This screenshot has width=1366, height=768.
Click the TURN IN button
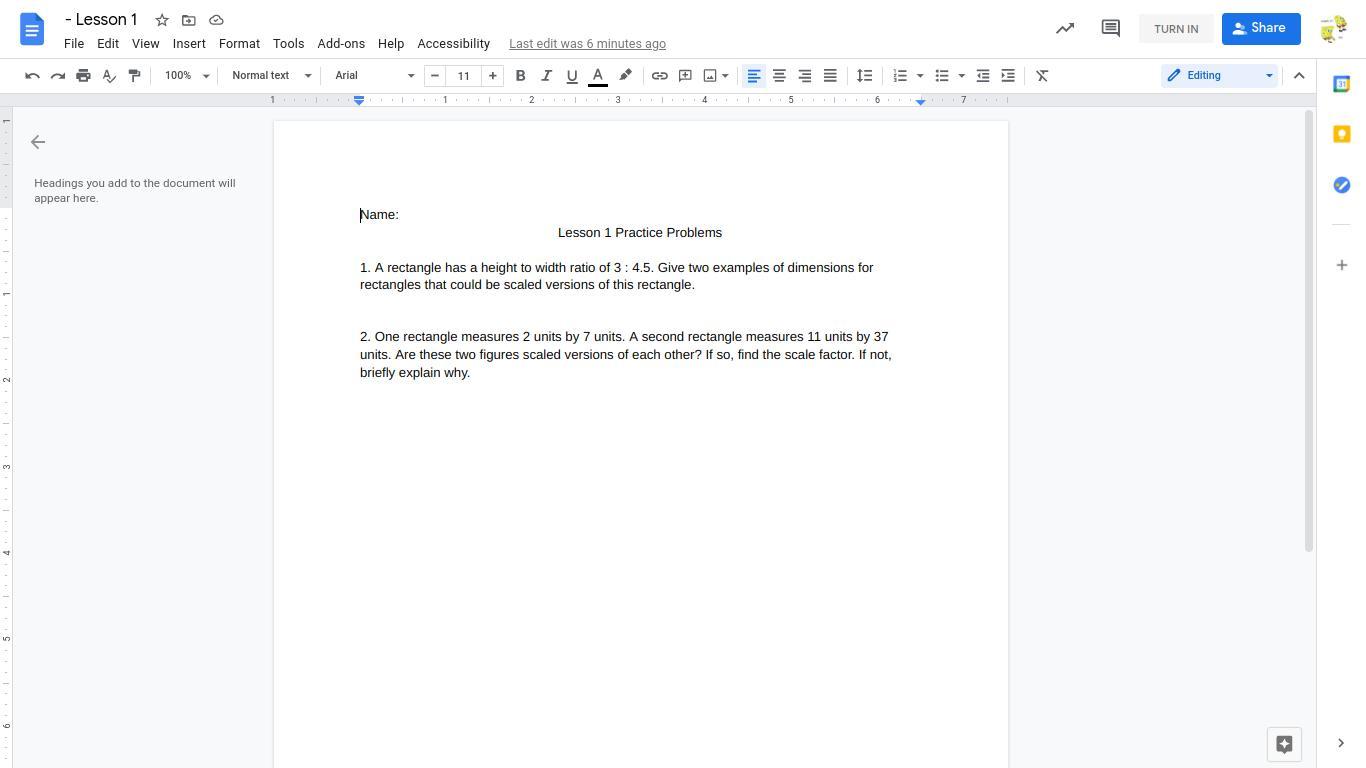click(x=1176, y=29)
